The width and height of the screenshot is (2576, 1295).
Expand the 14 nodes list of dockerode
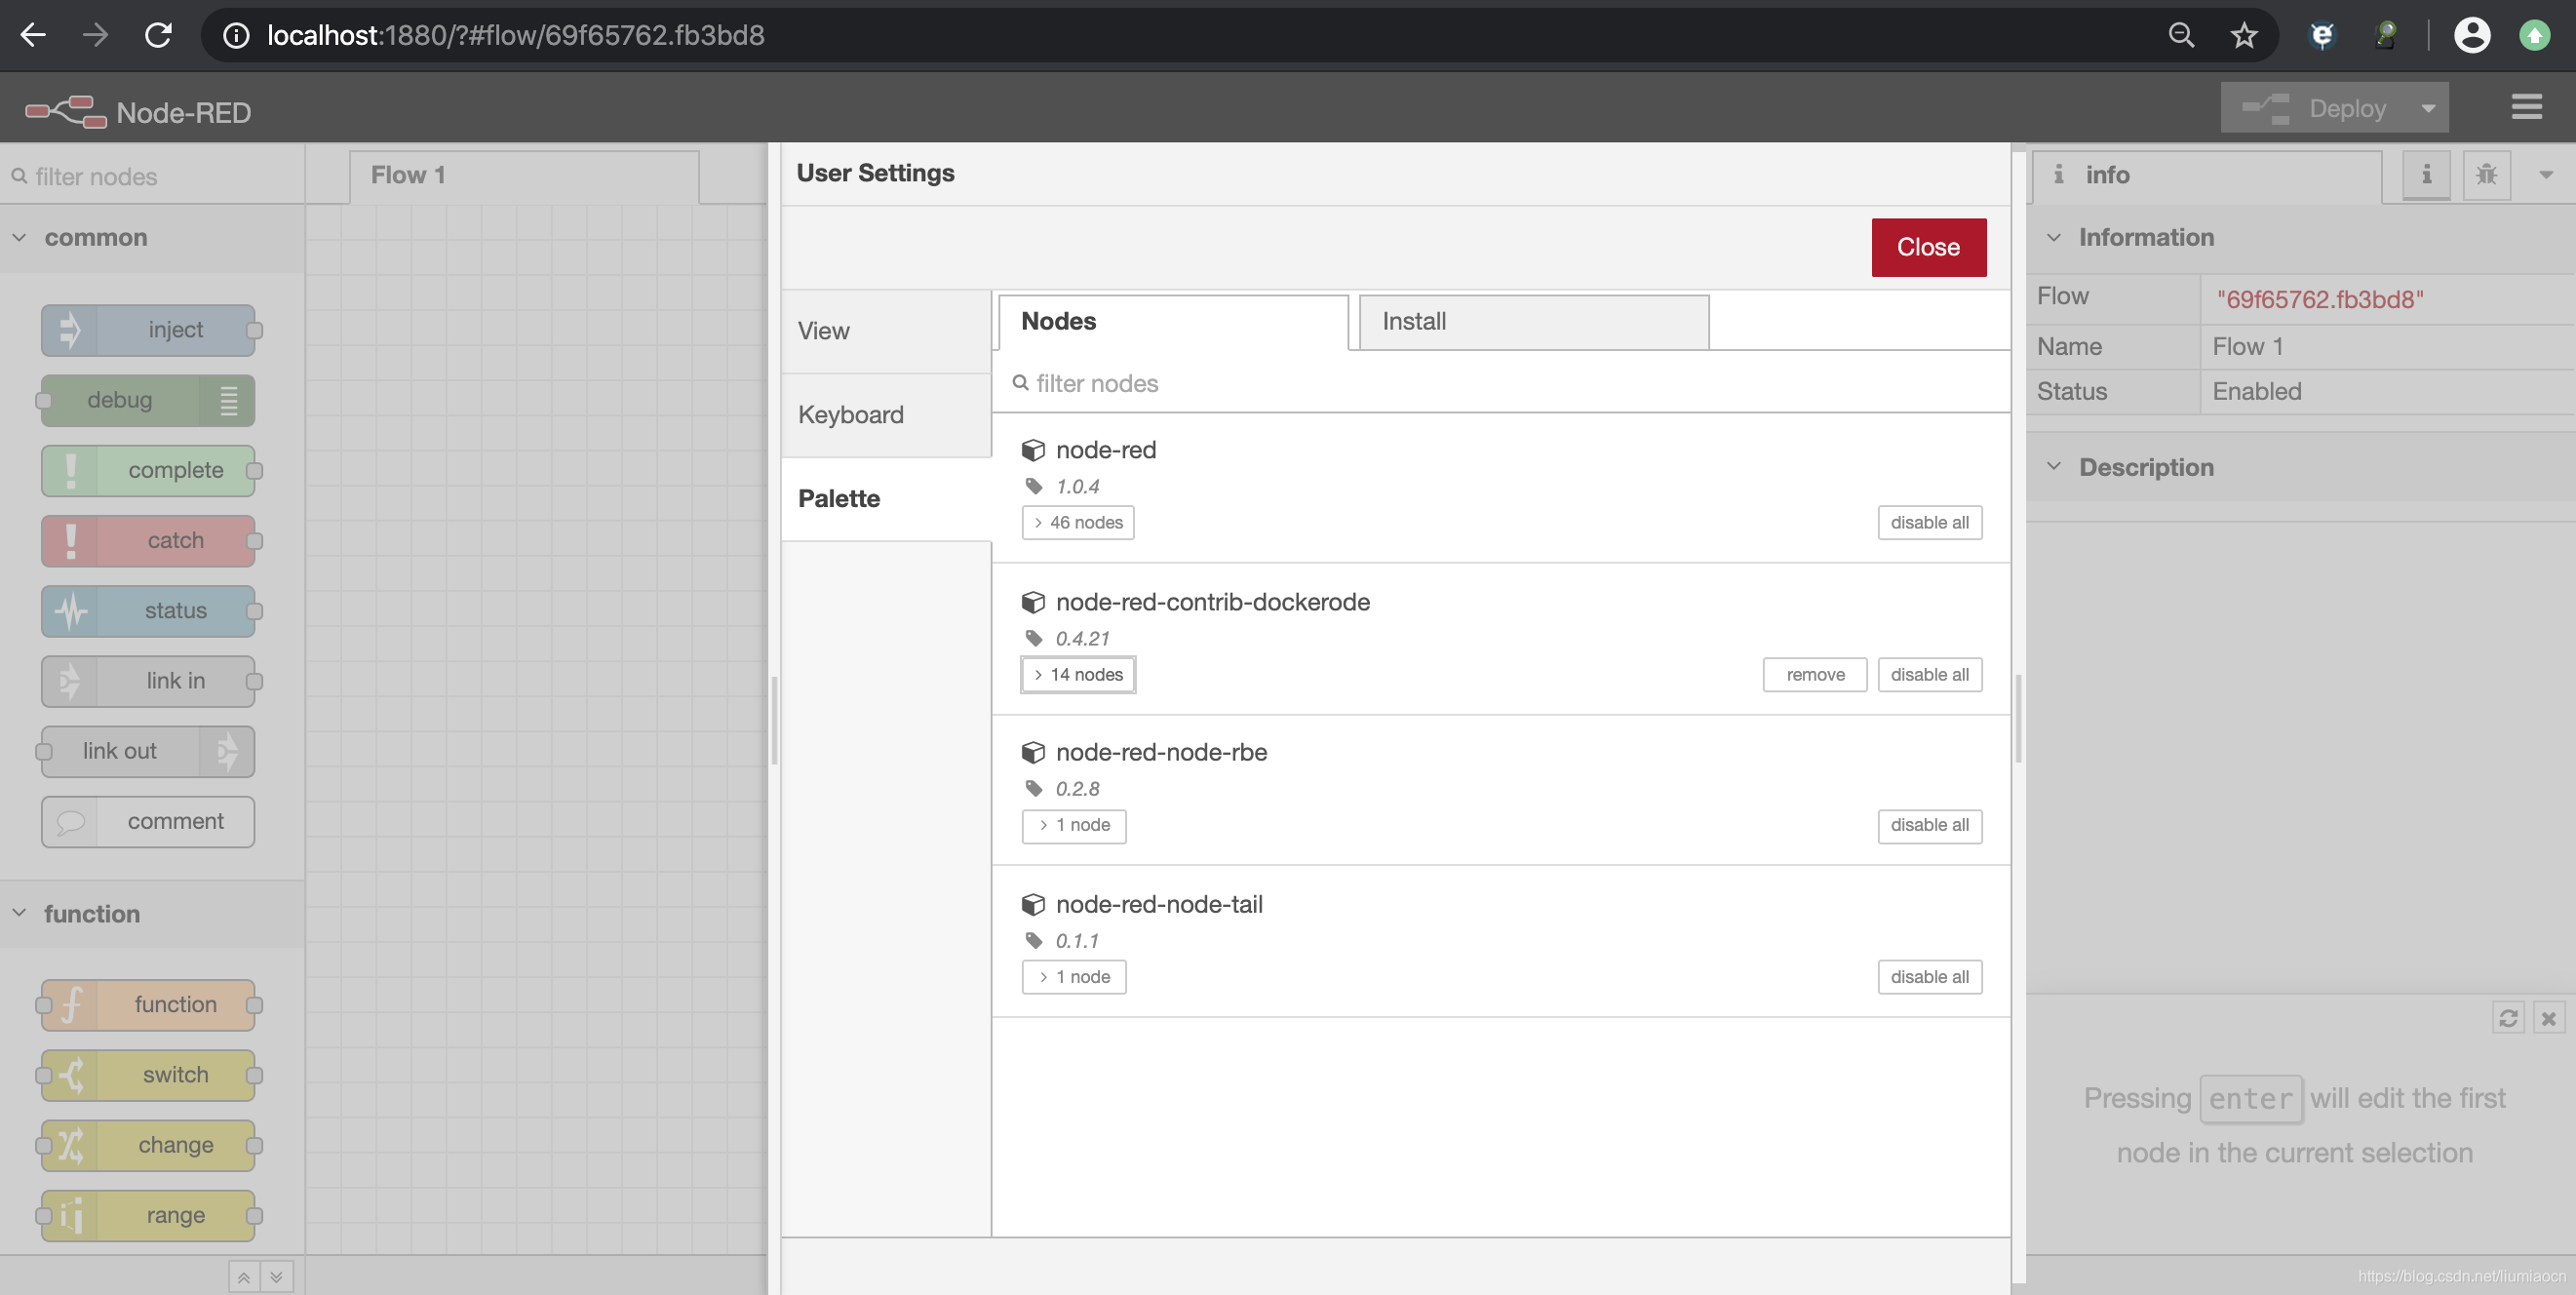1078,674
